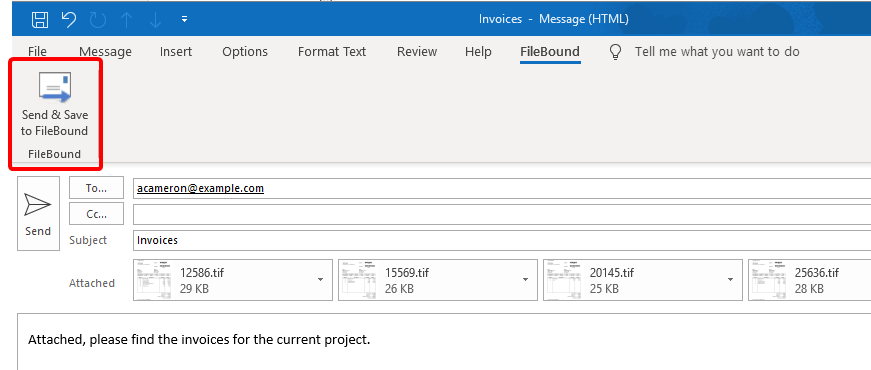Go to next item with down arrow
This screenshot has height=370, width=871.
(x=156, y=20)
